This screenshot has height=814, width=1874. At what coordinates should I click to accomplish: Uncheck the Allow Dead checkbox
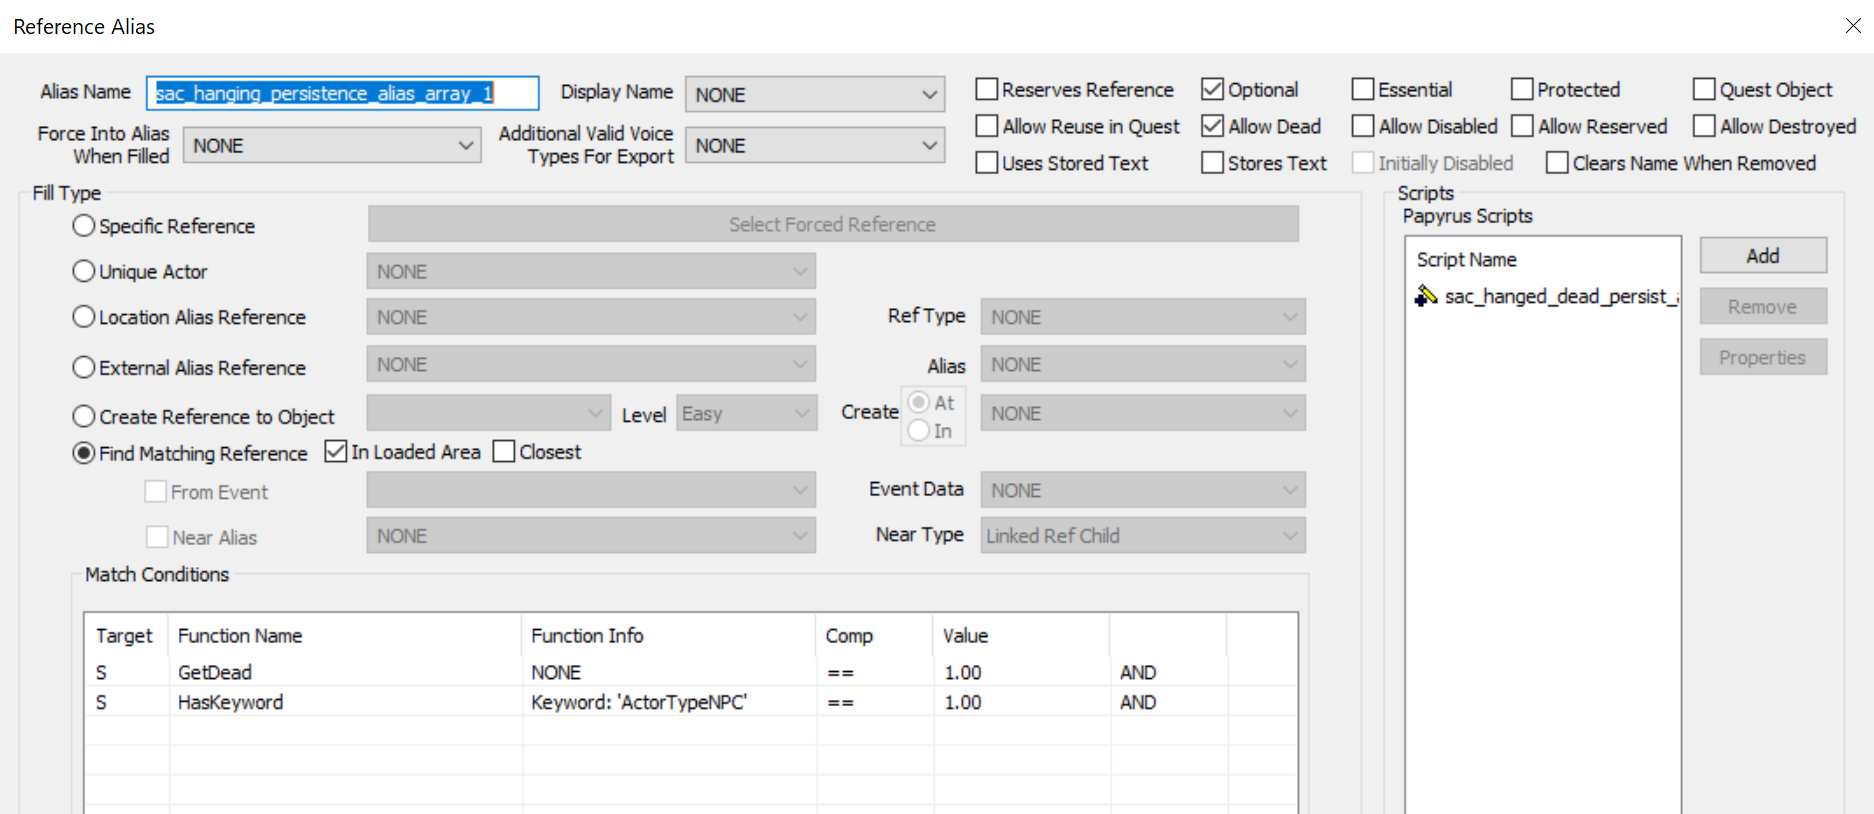[x=1212, y=126]
